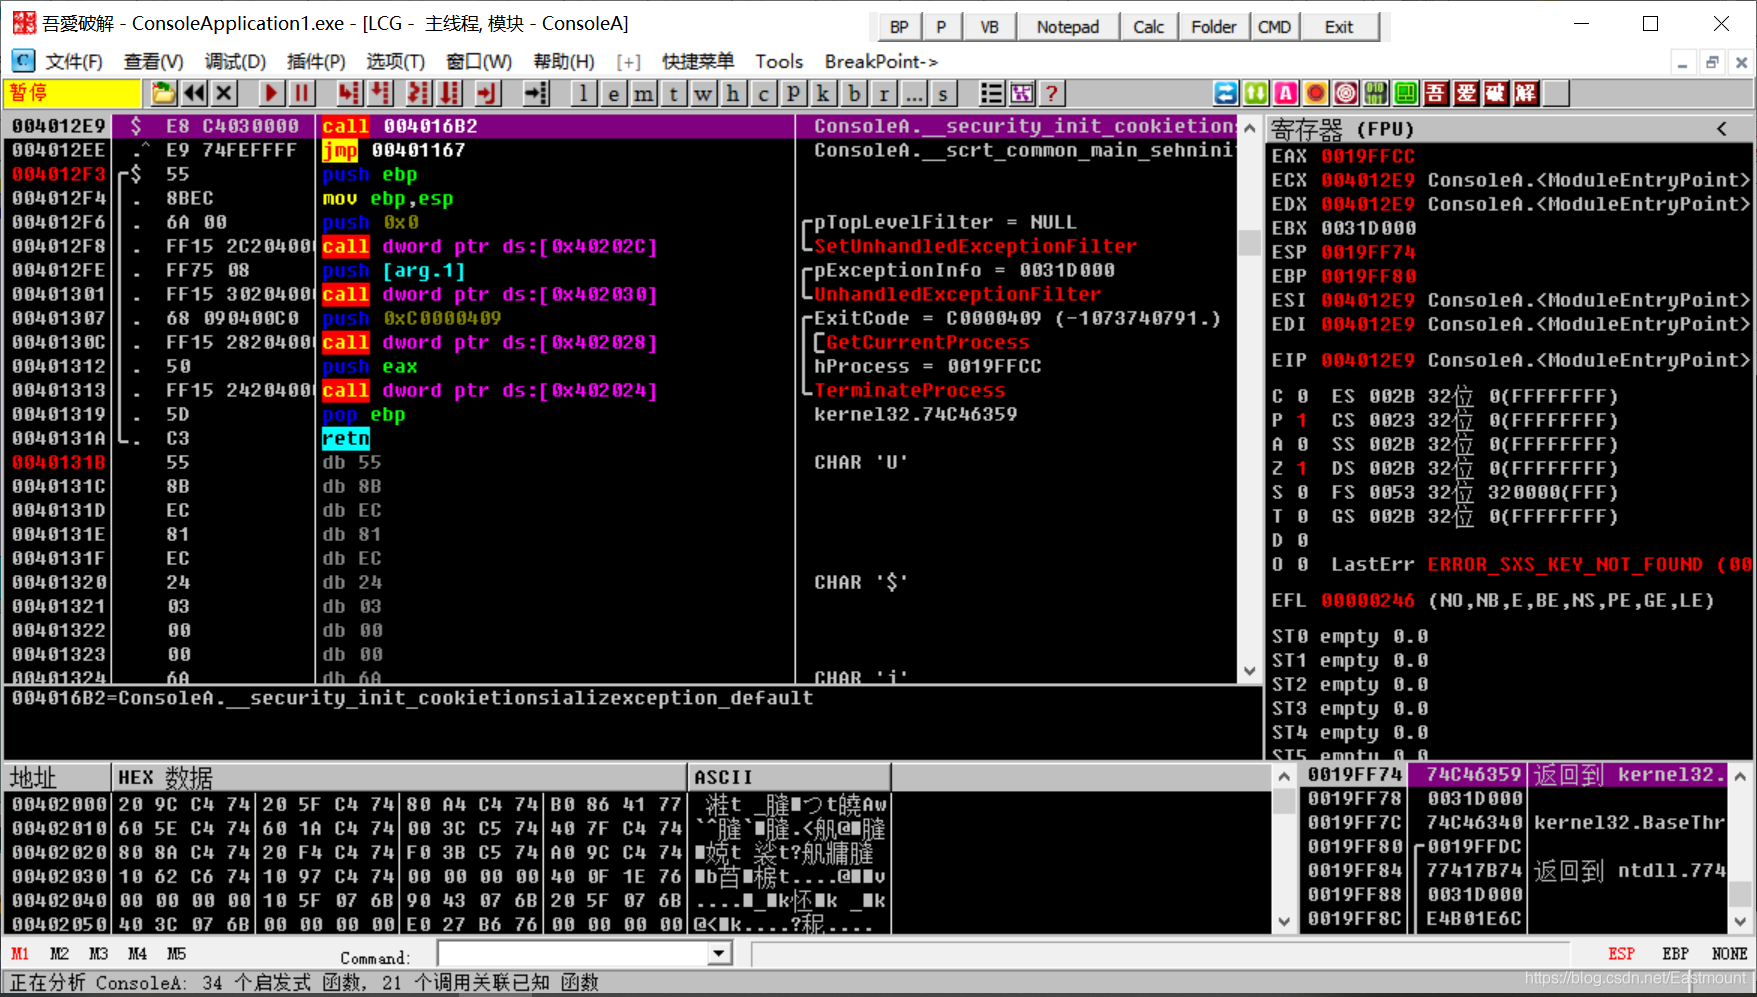
Task: Open breakpoints window with 'b' button
Action: (x=853, y=94)
